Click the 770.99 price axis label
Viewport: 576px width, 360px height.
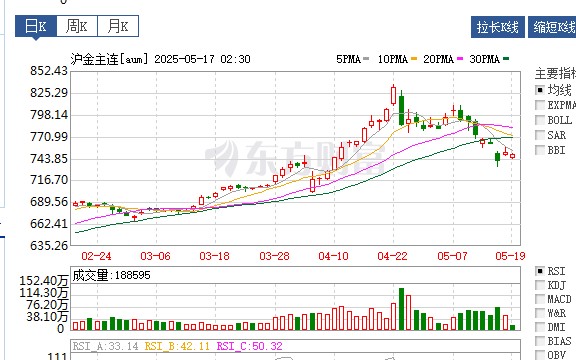point(49,137)
